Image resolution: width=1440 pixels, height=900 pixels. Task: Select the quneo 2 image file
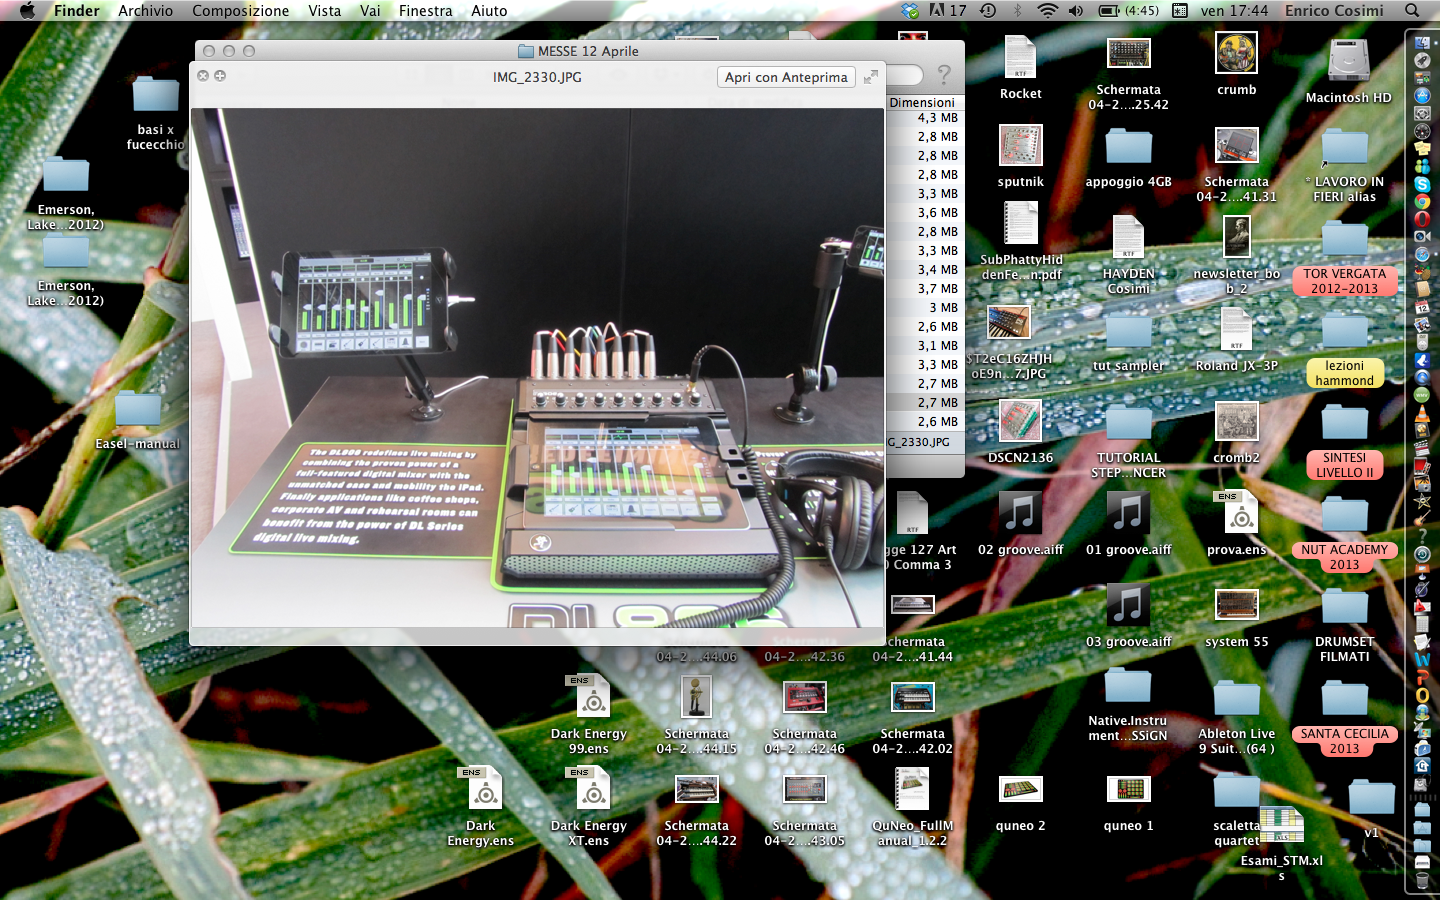(x=1020, y=790)
